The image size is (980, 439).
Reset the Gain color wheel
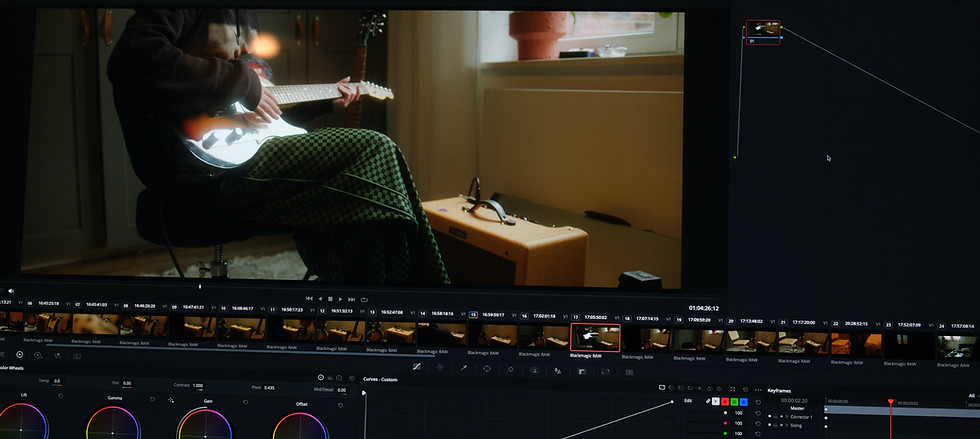[245, 401]
